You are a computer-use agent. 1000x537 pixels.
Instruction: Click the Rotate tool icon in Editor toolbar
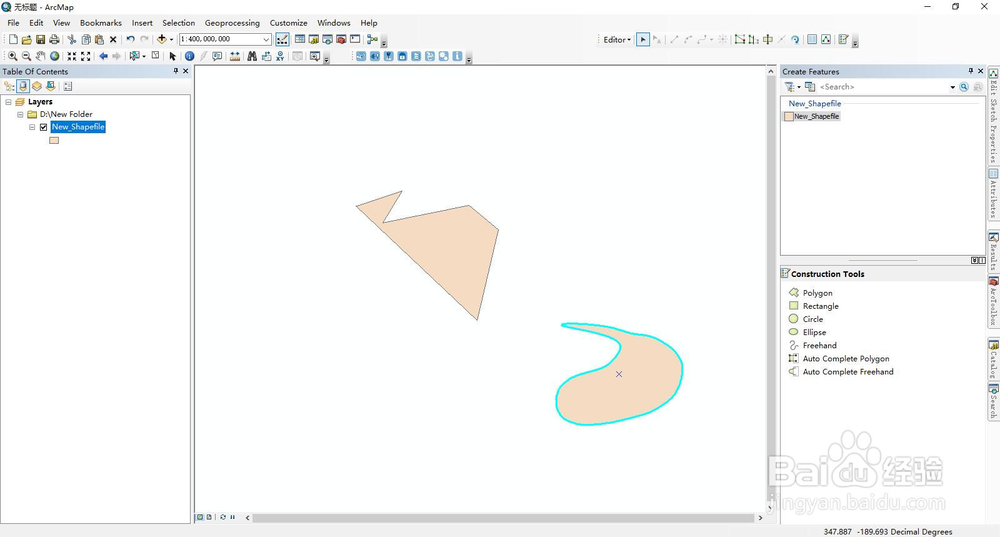pyautogui.click(x=795, y=40)
